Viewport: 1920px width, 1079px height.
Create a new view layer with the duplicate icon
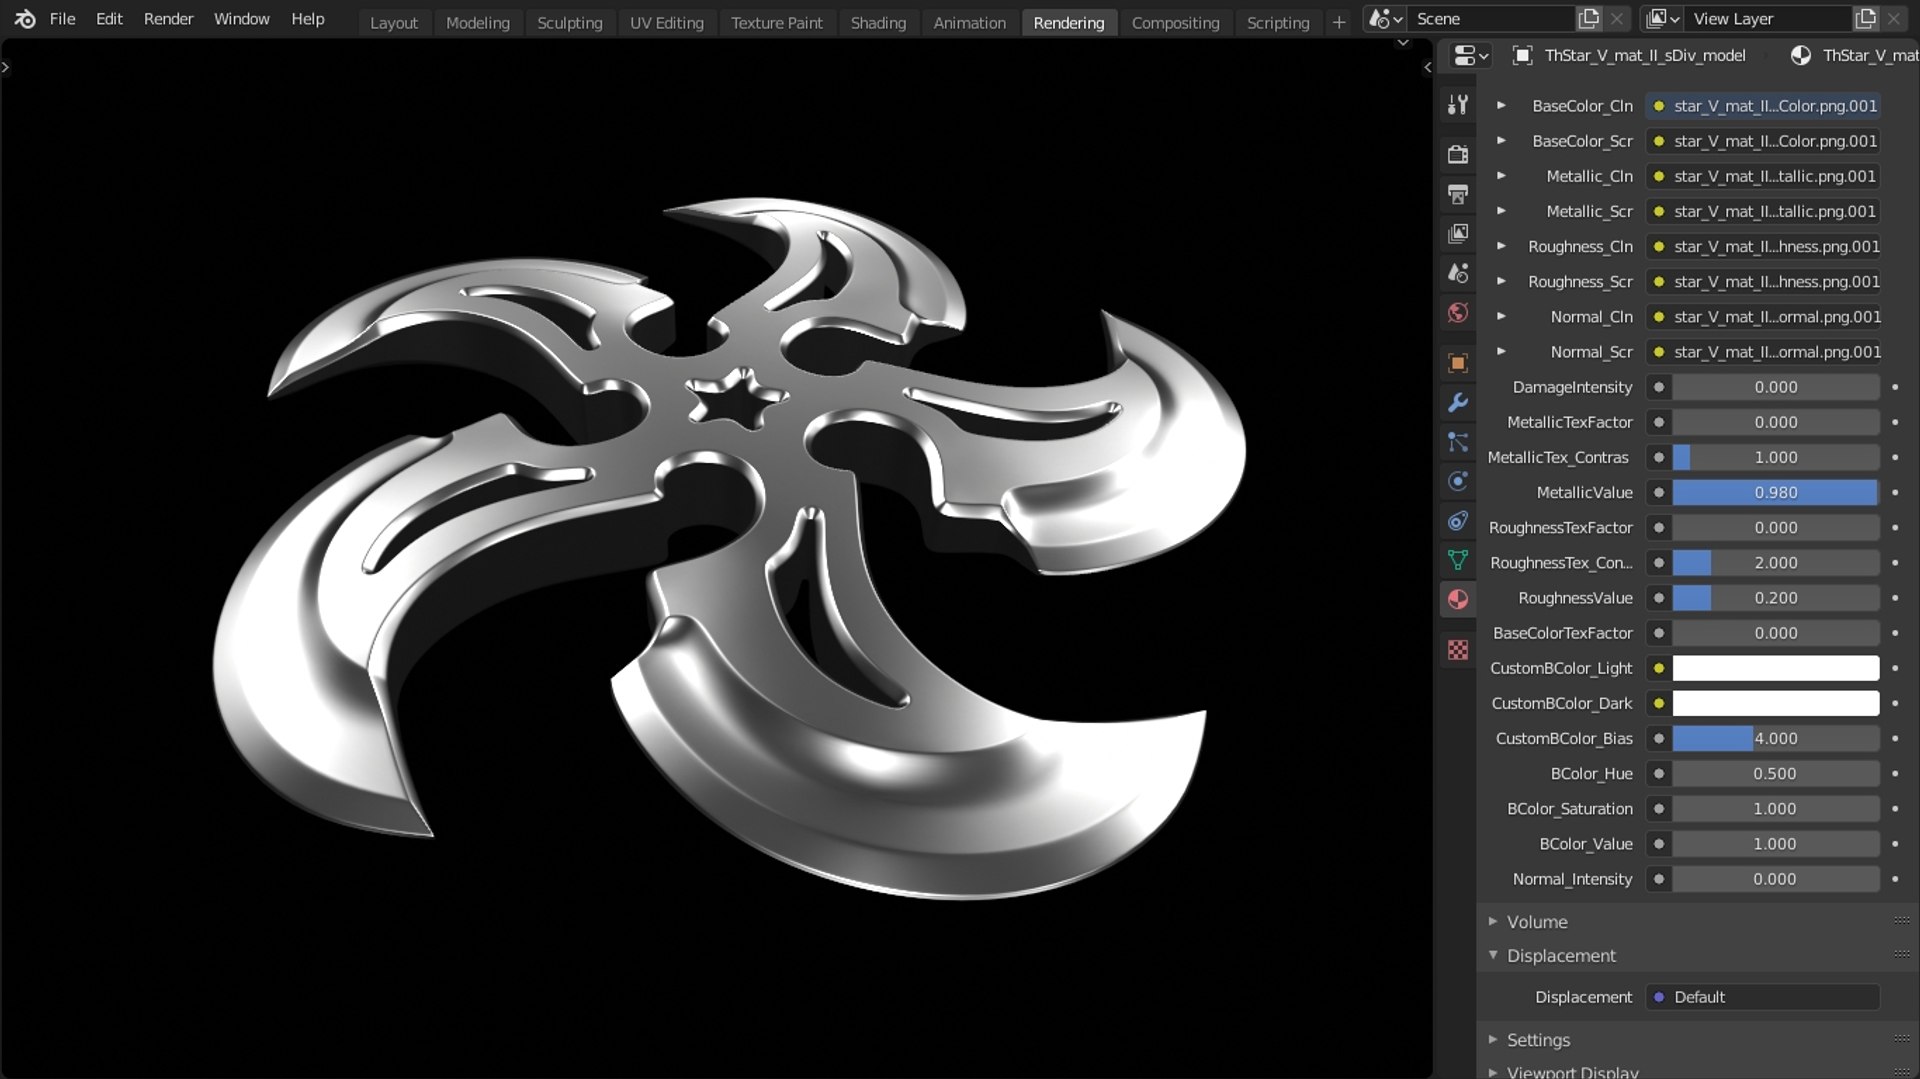click(x=1865, y=19)
